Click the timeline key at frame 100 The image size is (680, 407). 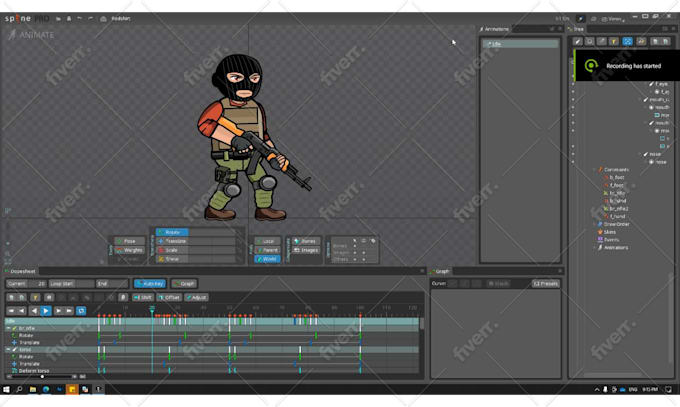360,322
